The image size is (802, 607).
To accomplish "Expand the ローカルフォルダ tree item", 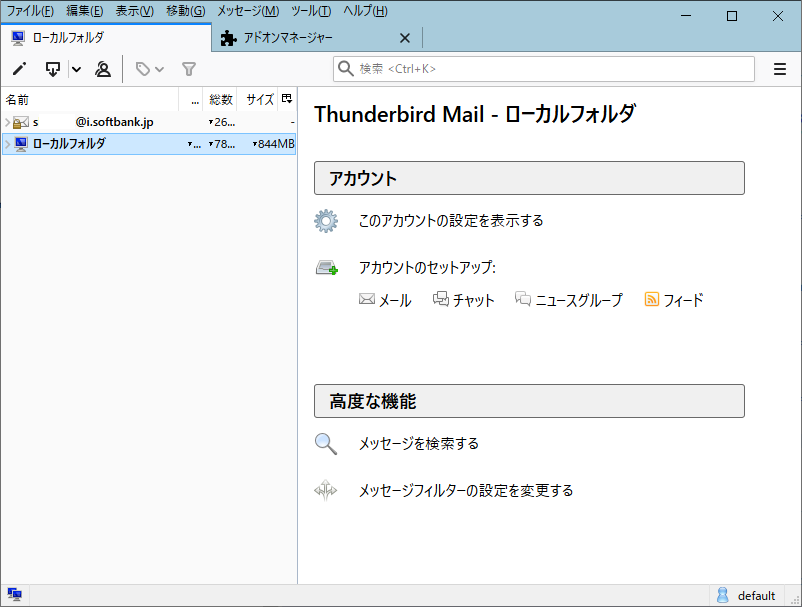I will pos(7,144).
